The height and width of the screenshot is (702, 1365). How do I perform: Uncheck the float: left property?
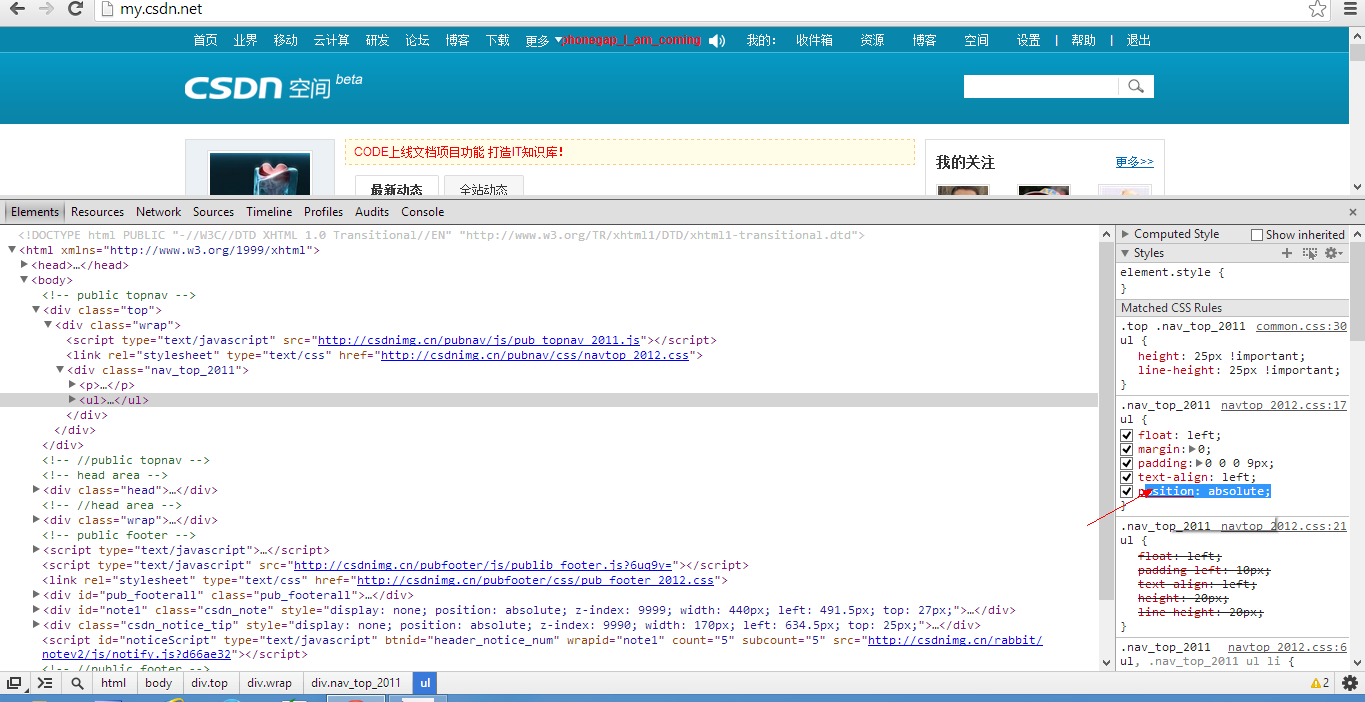pos(1127,436)
